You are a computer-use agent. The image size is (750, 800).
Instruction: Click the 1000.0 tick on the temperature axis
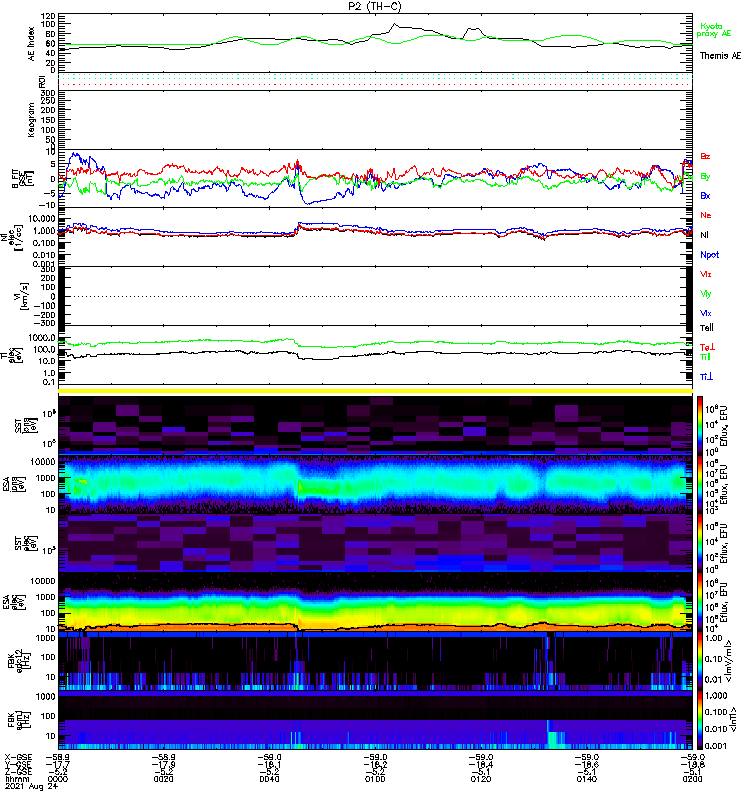pyautogui.click(x=43, y=338)
